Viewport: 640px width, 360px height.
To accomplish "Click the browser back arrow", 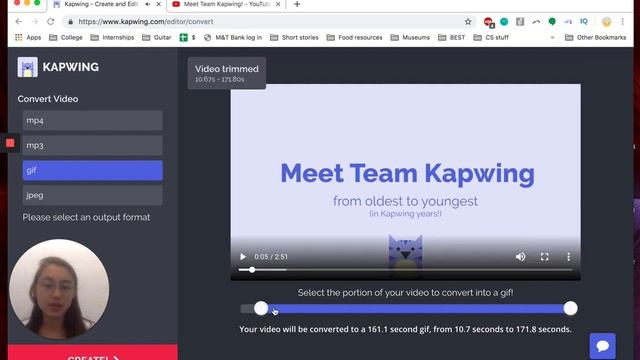I will (19, 22).
